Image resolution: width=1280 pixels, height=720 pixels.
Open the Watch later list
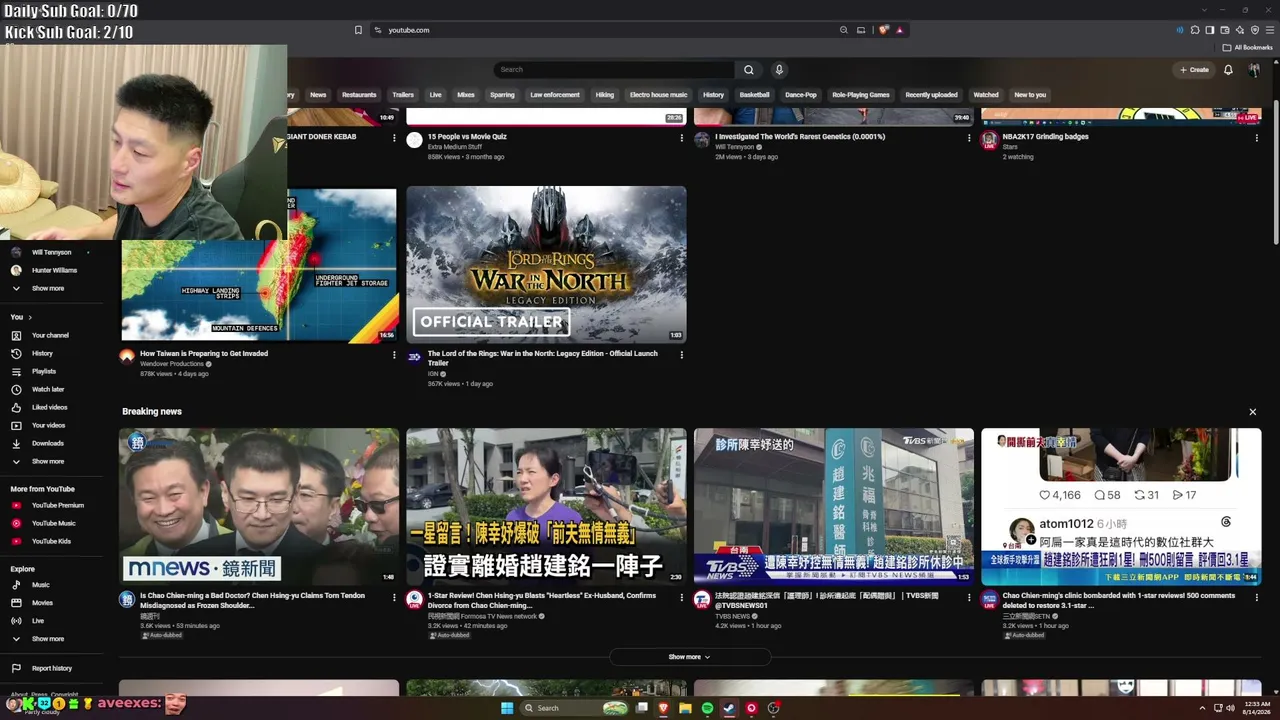pos(48,389)
